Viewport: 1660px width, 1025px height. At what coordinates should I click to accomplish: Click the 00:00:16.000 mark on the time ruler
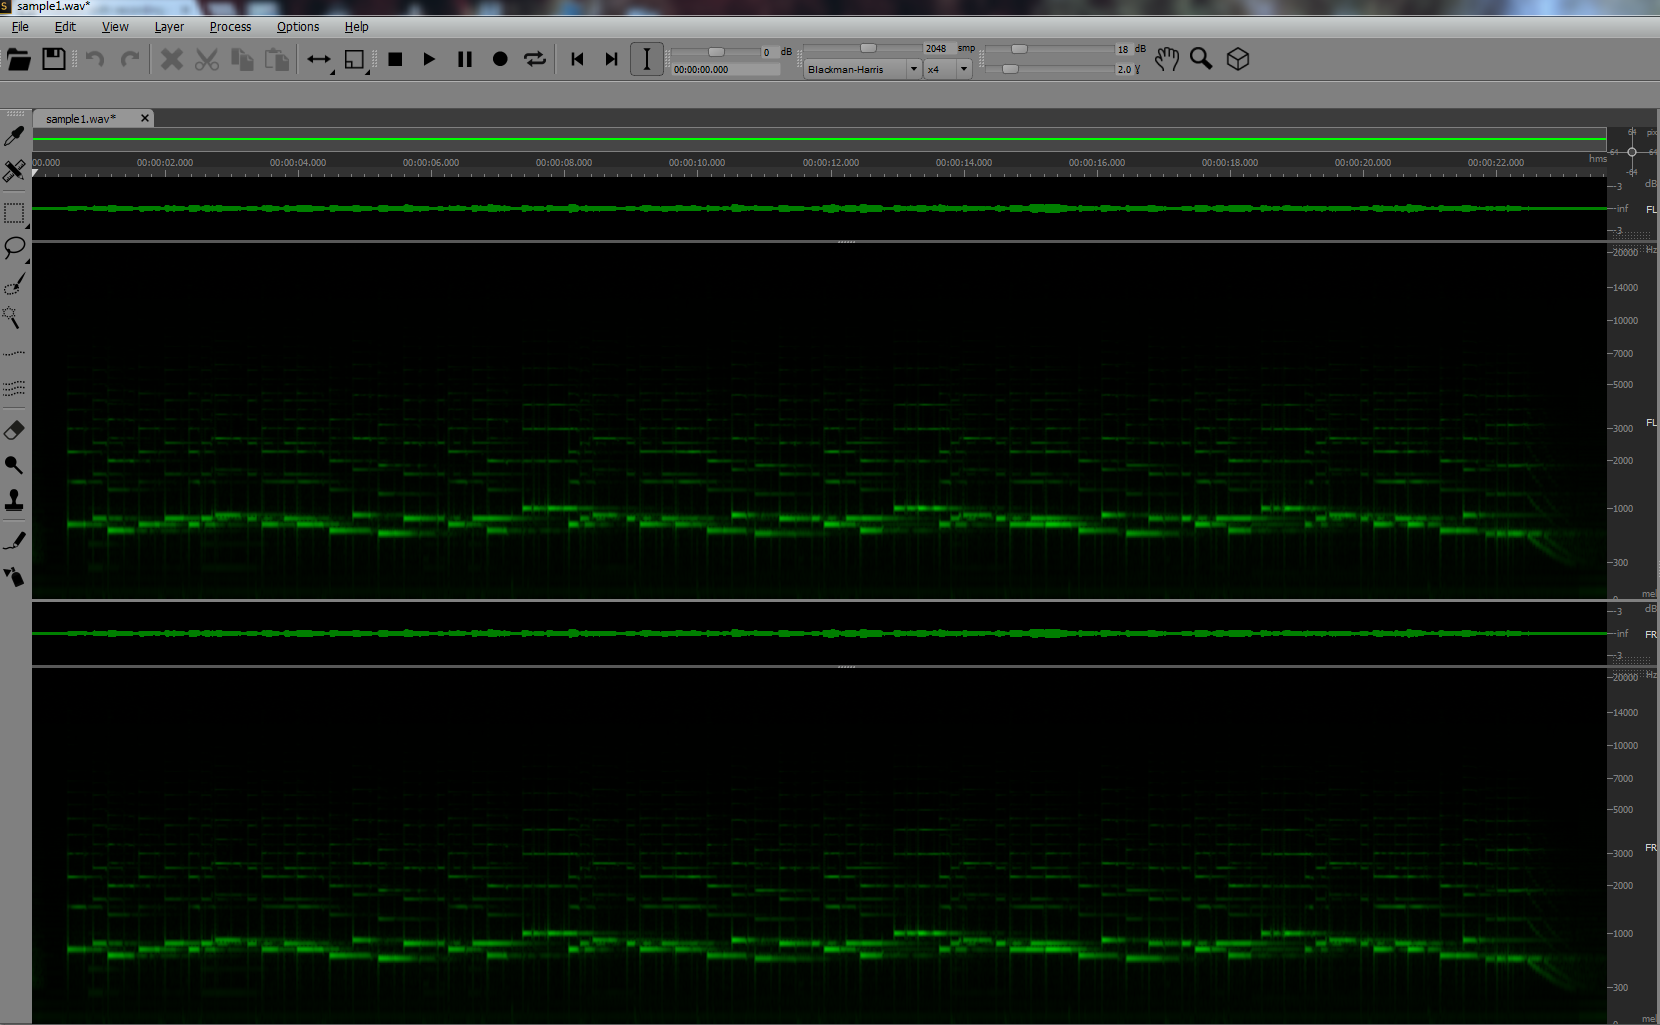[x=1097, y=162]
